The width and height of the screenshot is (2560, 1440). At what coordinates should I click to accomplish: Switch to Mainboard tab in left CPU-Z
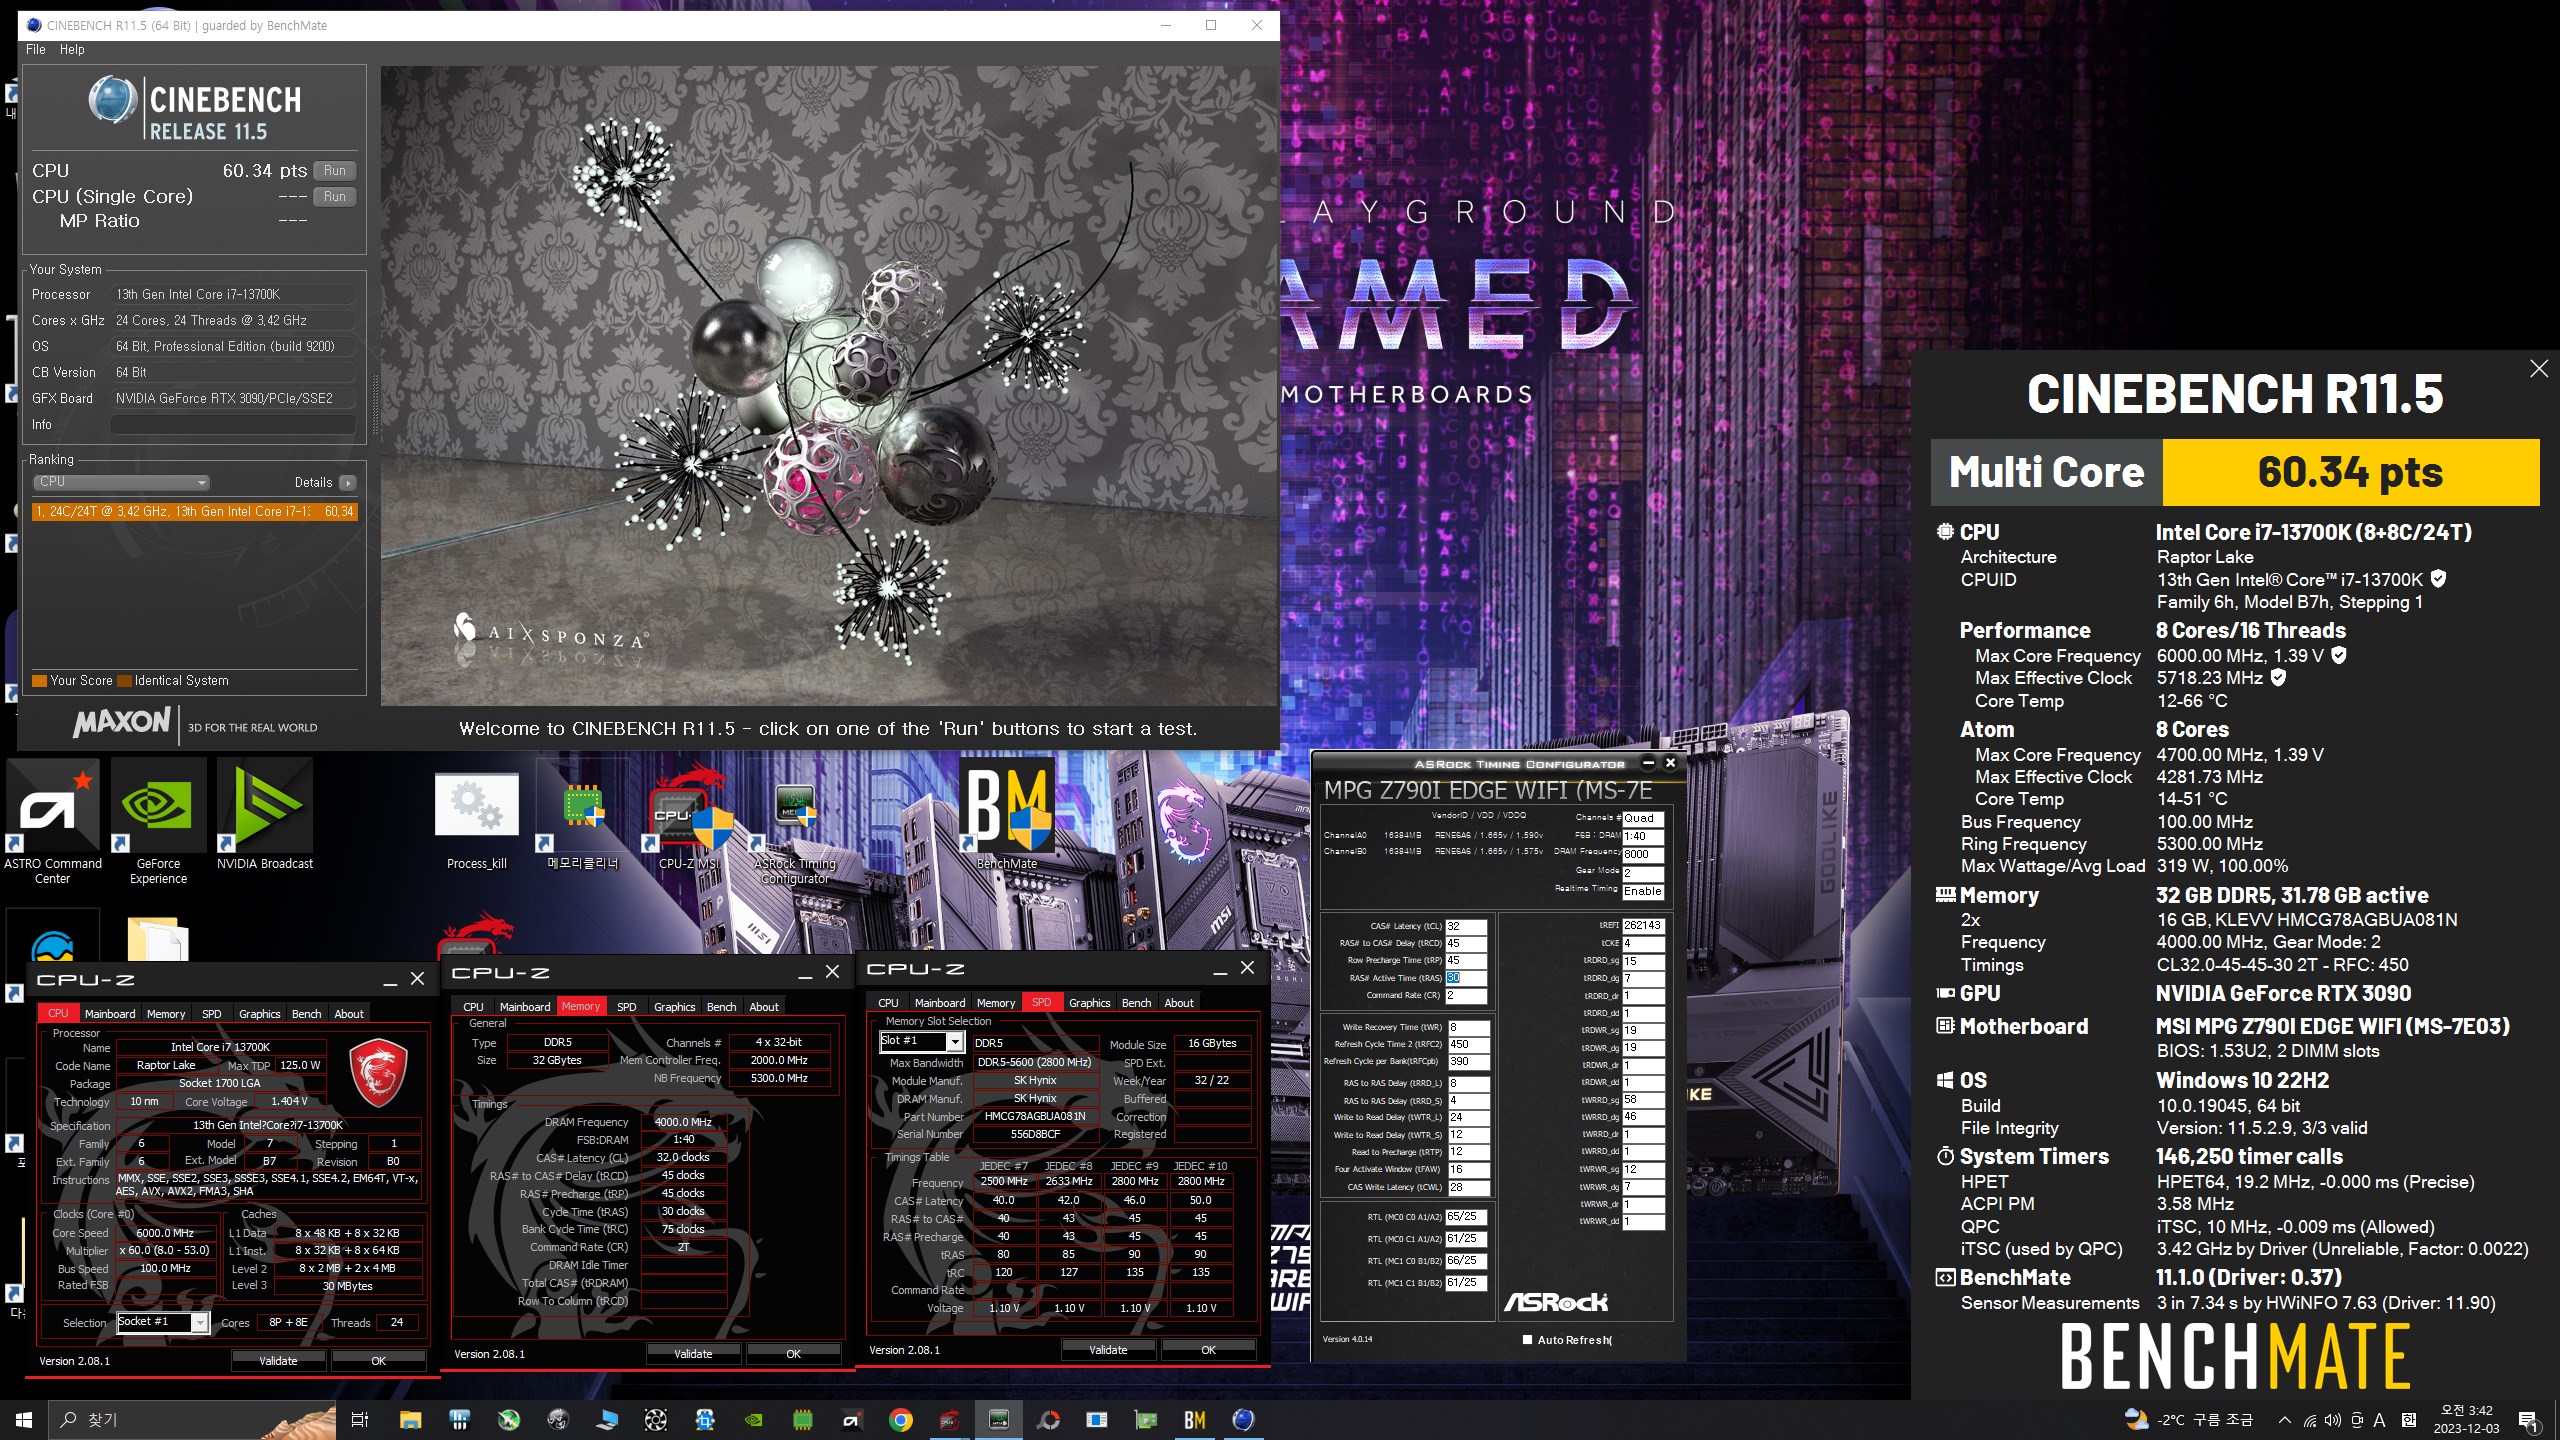(110, 1014)
